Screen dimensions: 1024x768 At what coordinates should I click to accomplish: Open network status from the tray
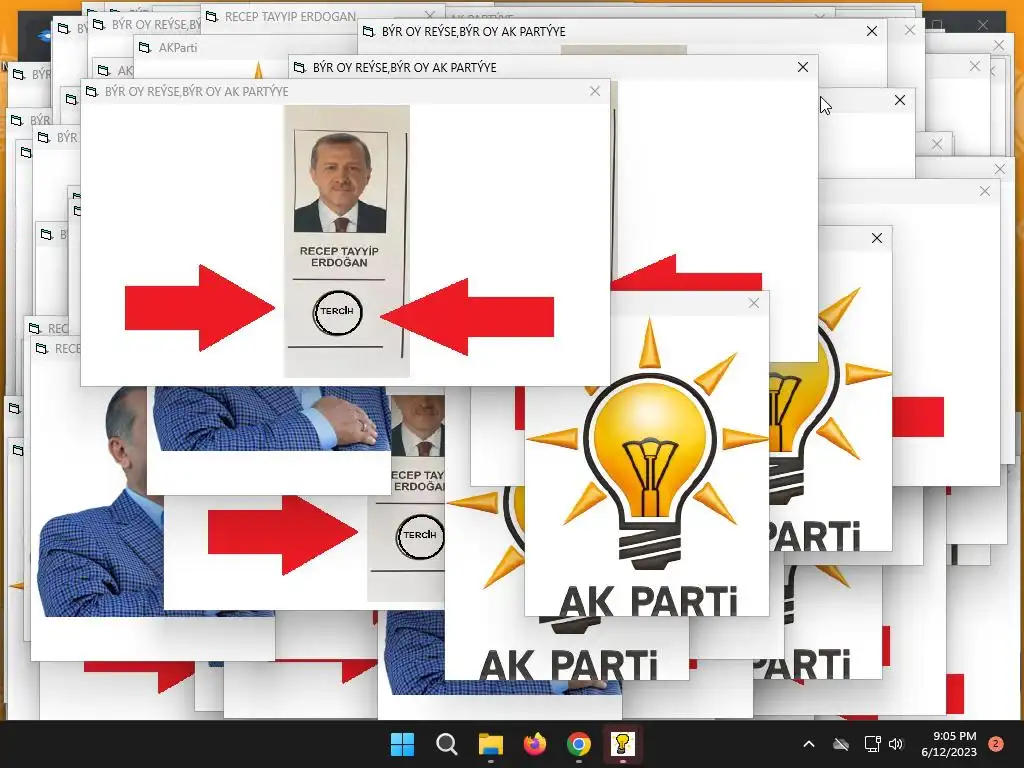point(872,744)
